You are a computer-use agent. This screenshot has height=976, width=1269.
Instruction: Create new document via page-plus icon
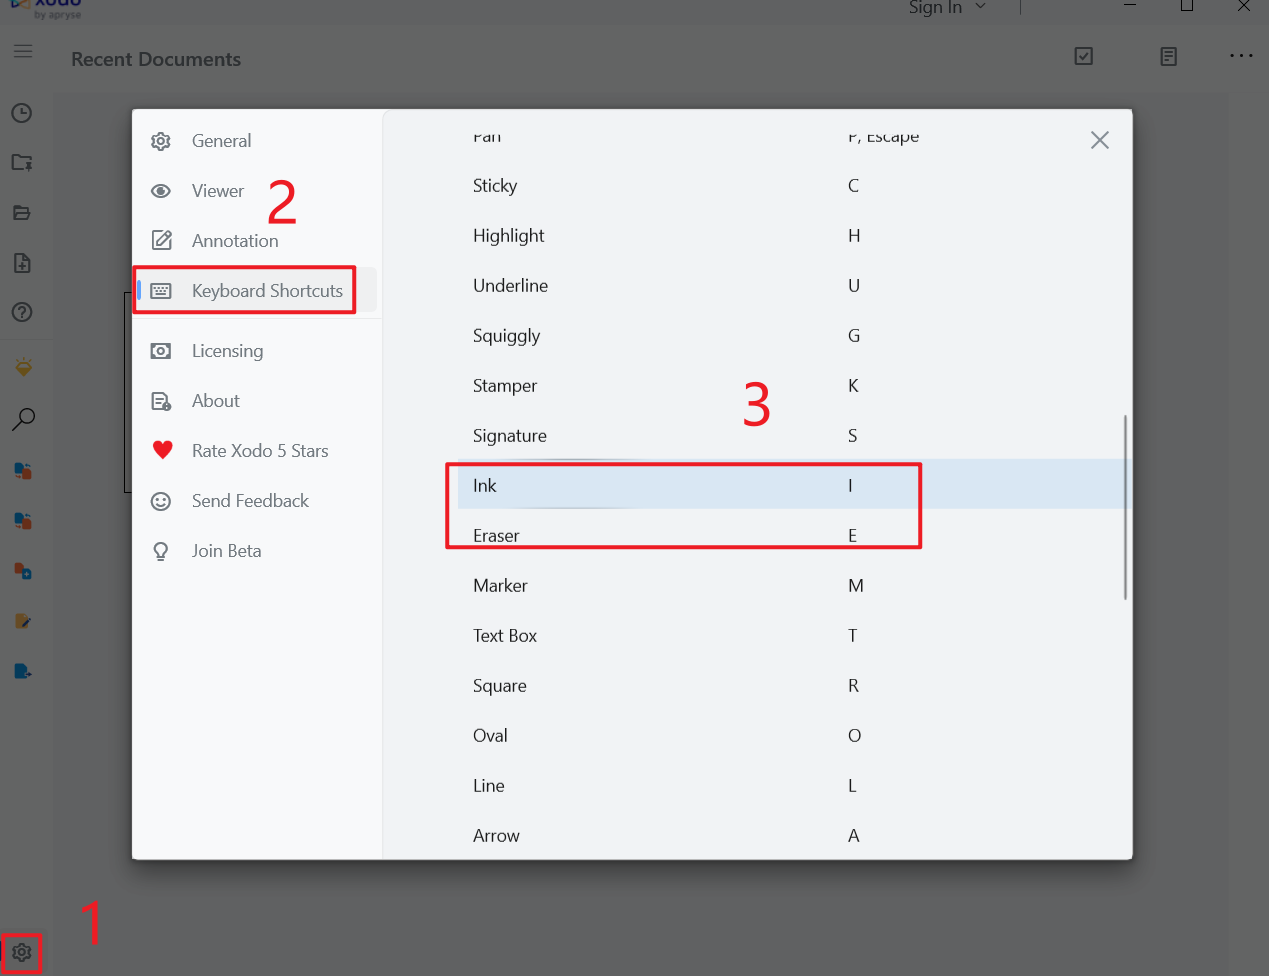pyautogui.click(x=22, y=263)
